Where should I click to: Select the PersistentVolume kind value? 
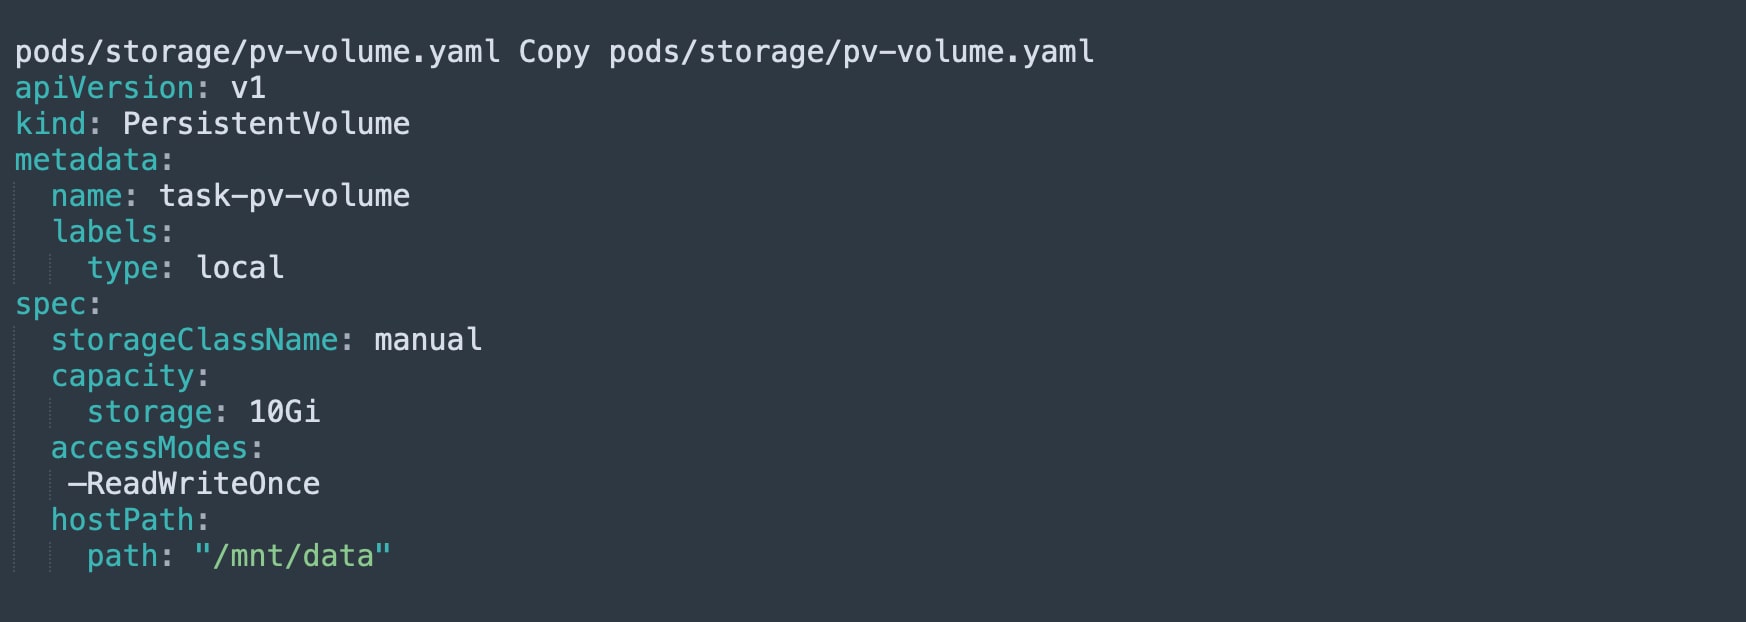point(266,124)
